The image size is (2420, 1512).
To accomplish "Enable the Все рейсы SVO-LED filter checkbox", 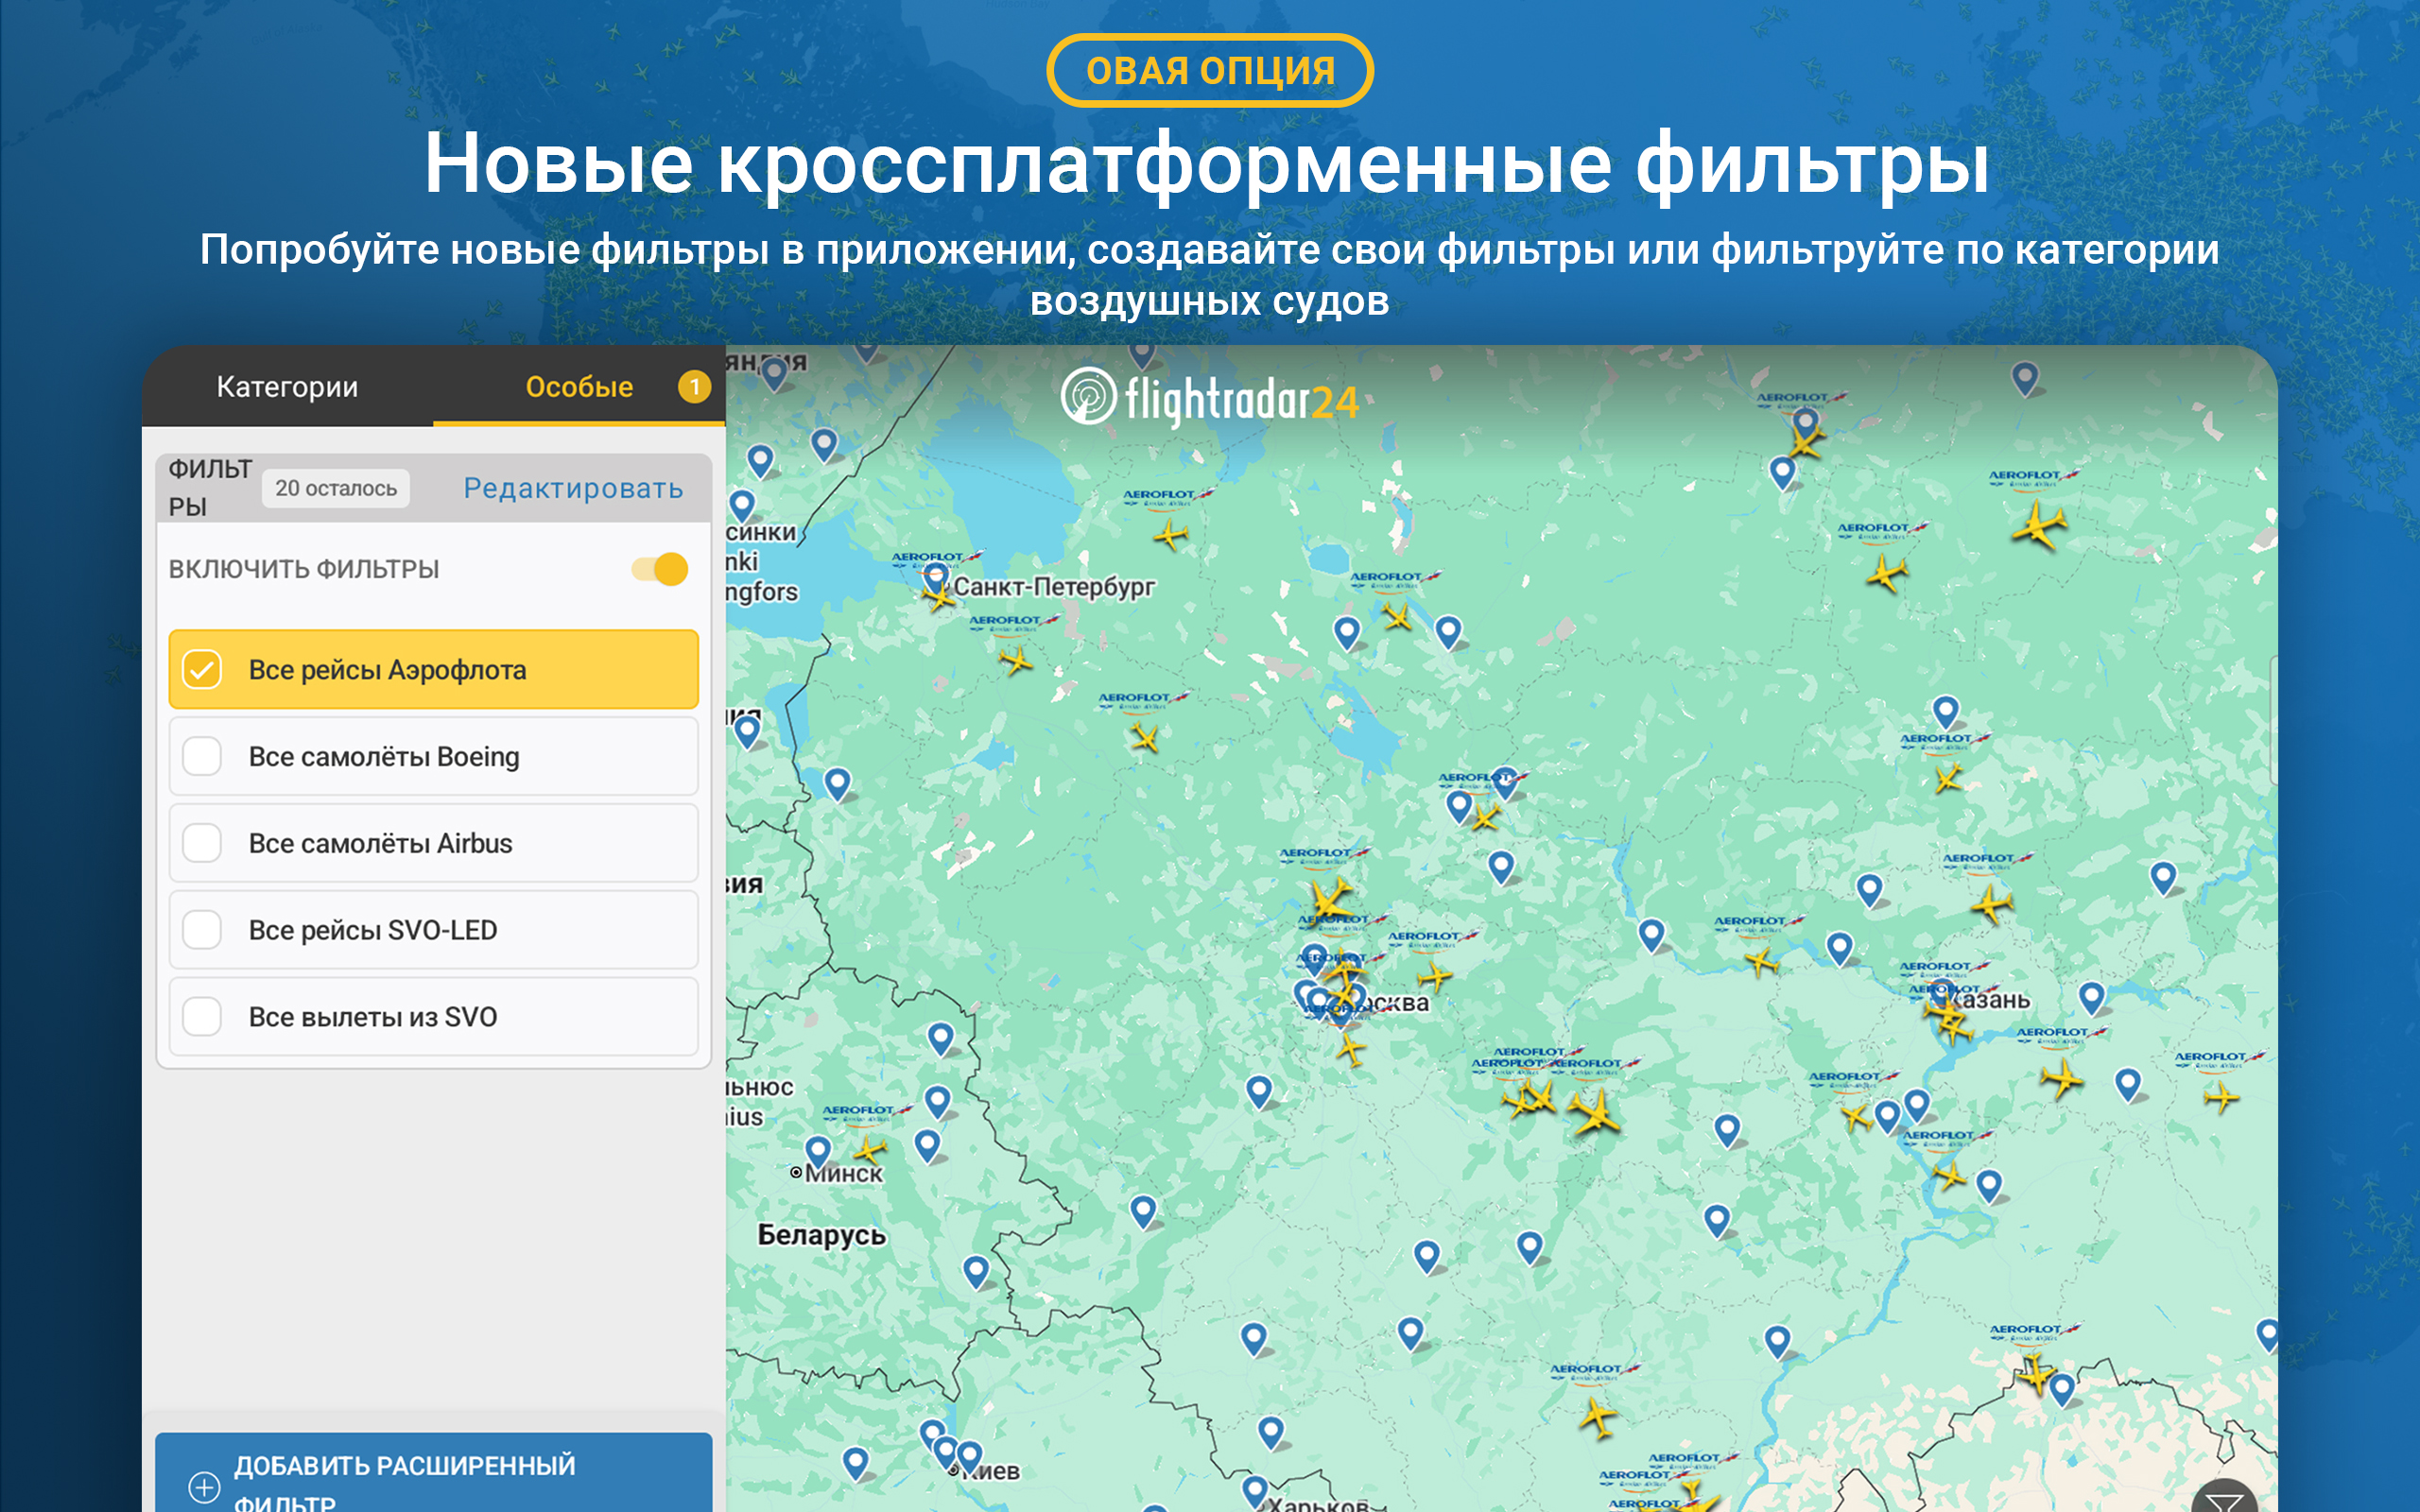I will click(202, 930).
